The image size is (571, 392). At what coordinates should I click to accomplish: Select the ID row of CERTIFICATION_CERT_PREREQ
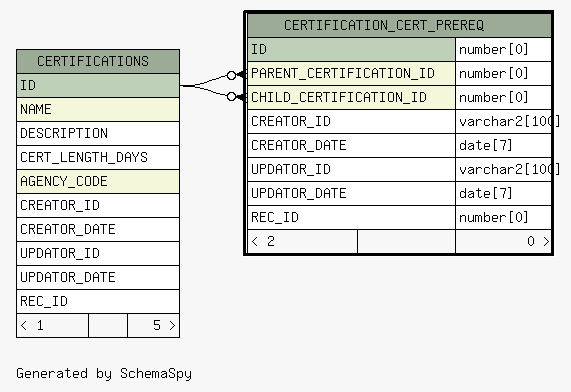[399, 50]
